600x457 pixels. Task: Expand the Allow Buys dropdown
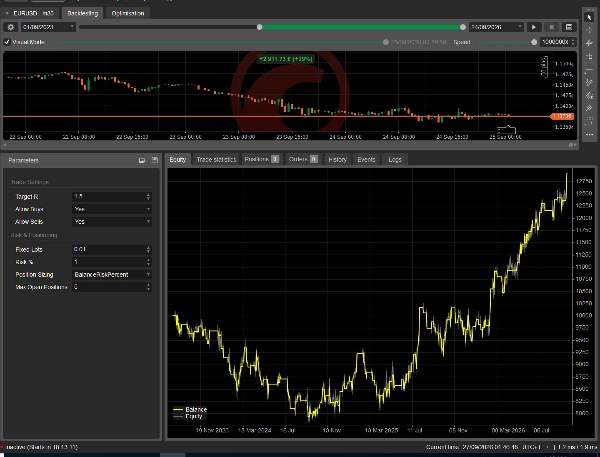112,209
